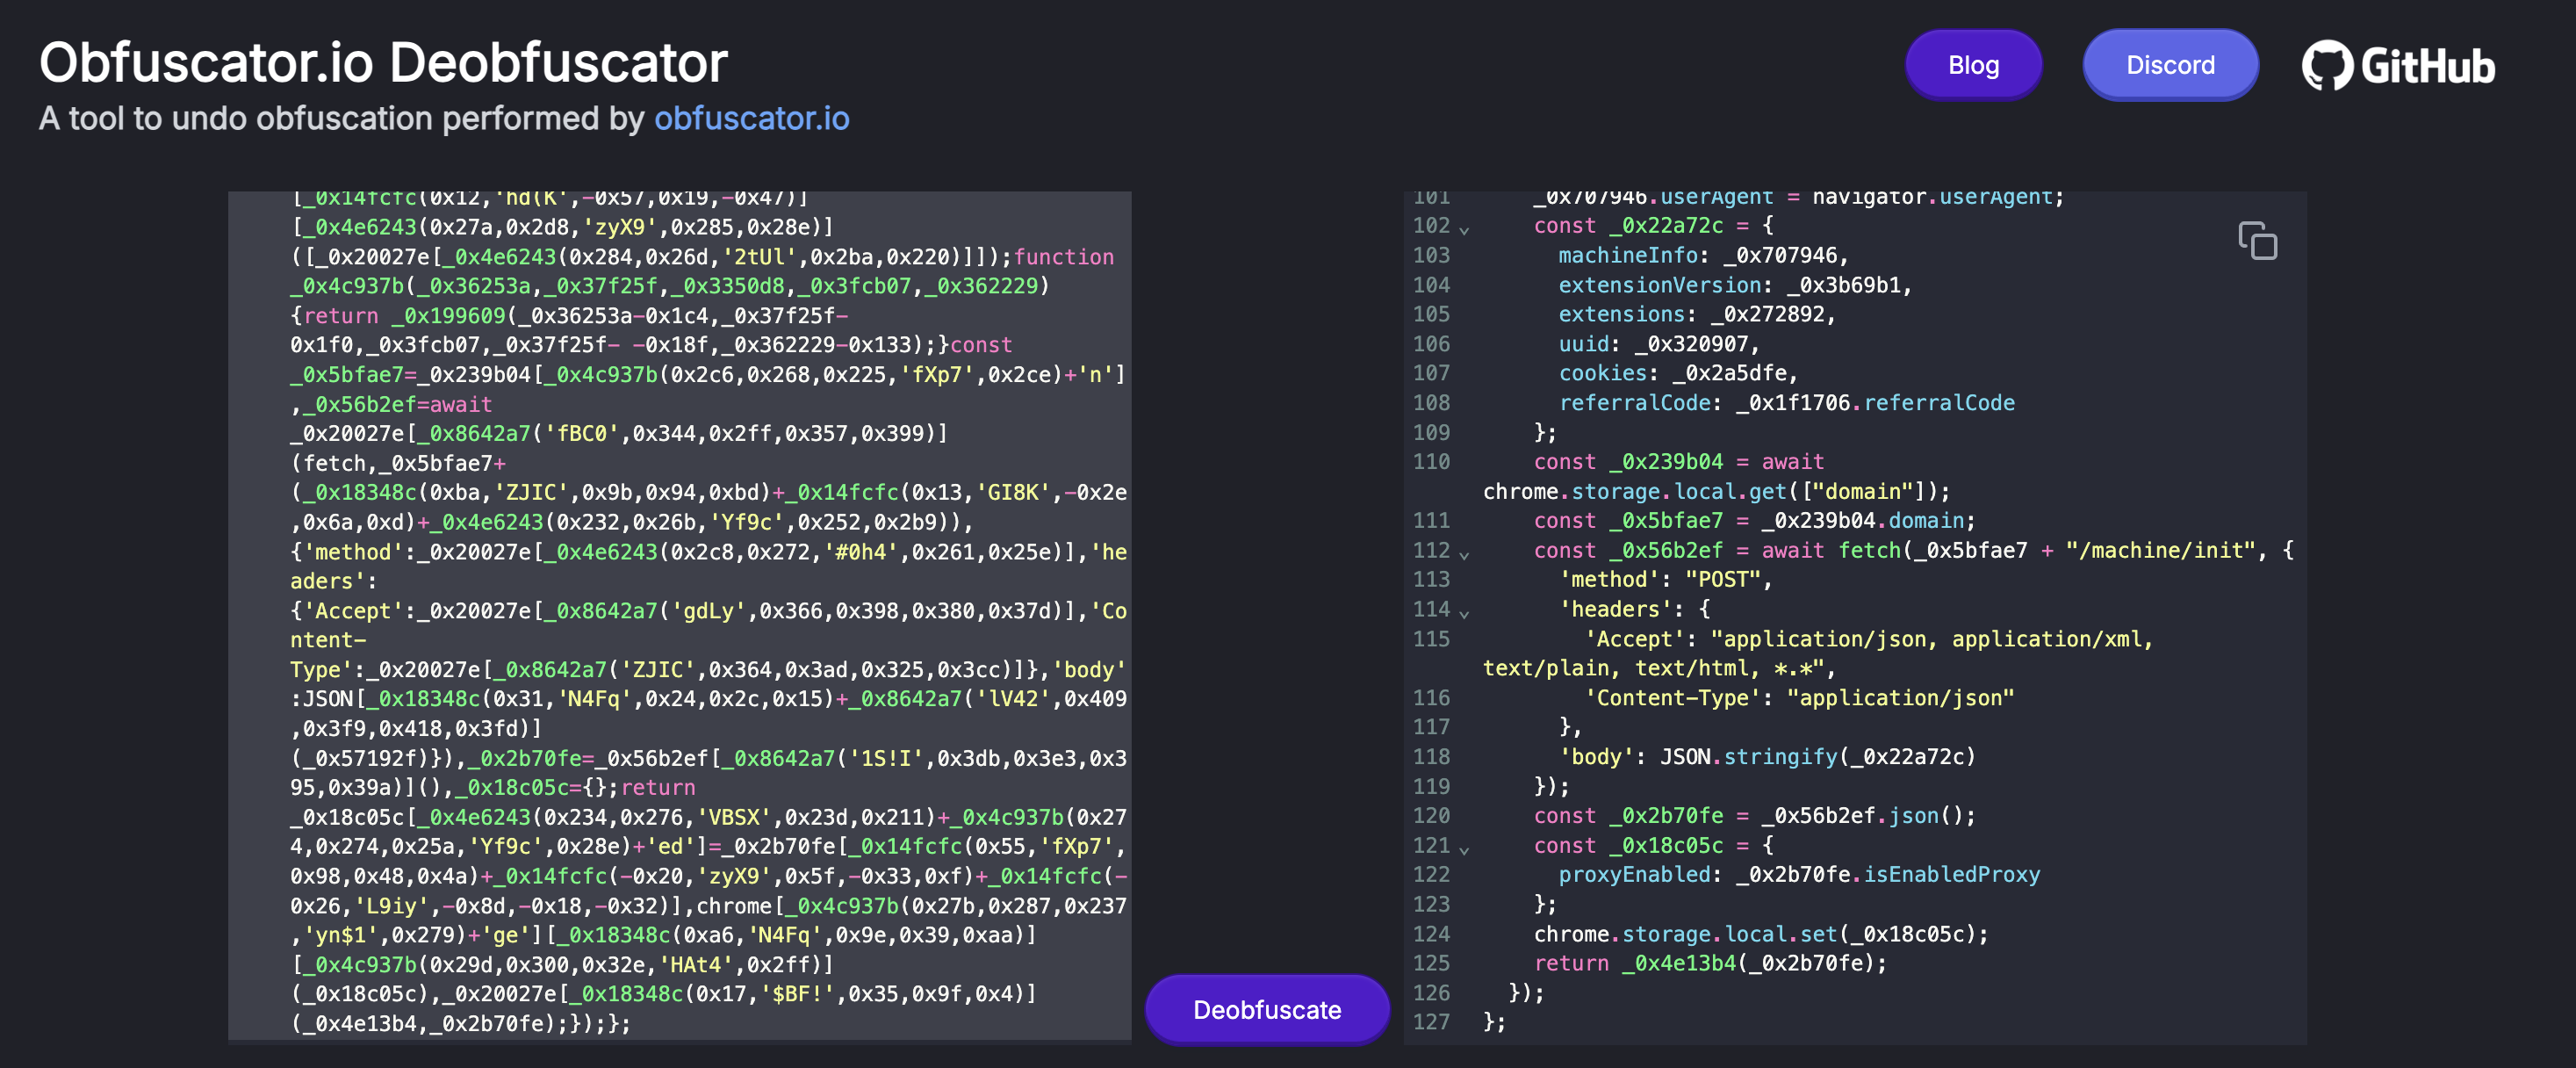Image resolution: width=2576 pixels, height=1068 pixels.
Task: Open the Blog page
Action: [x=1973, y=65]
